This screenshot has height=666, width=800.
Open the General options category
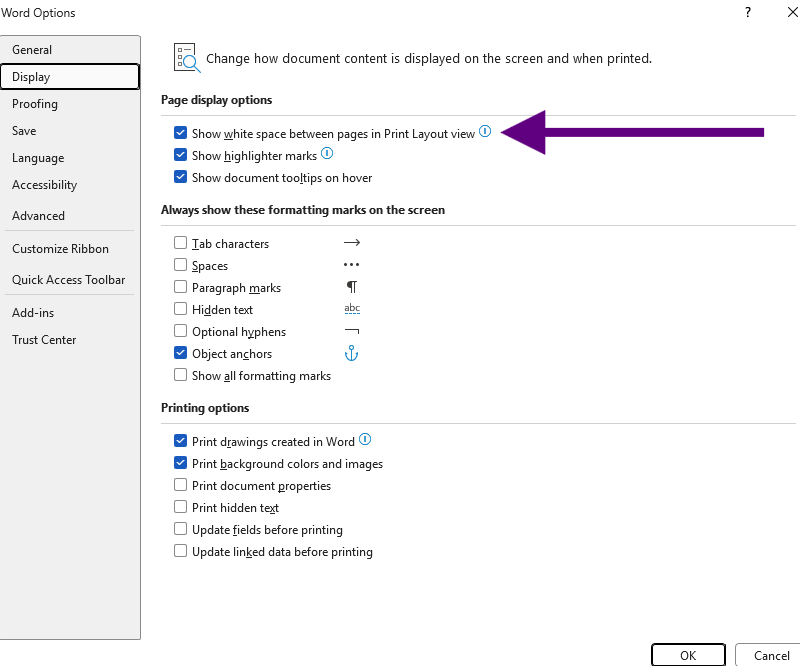point(70,50)
